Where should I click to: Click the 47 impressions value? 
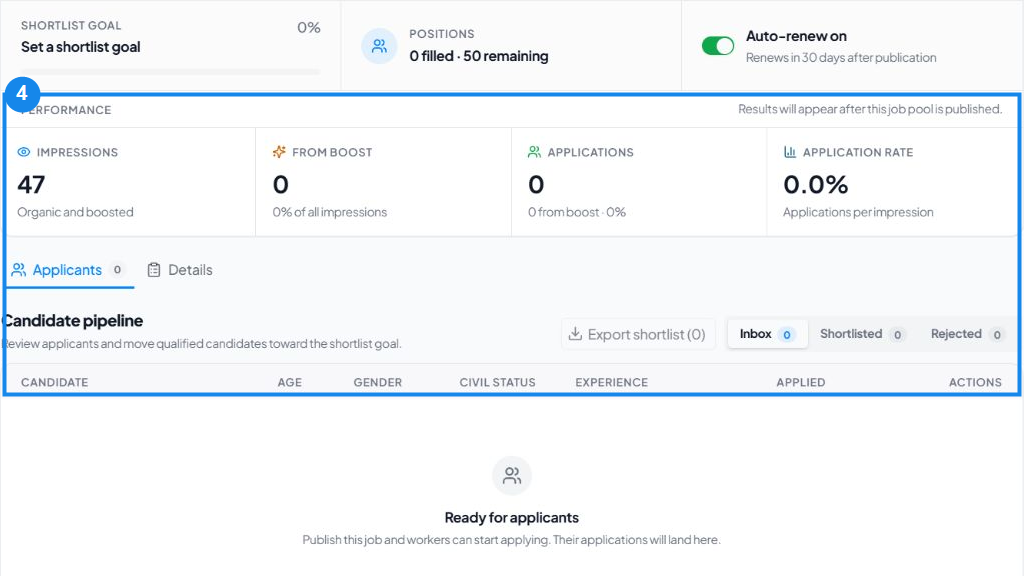click(x=31, y=185)
